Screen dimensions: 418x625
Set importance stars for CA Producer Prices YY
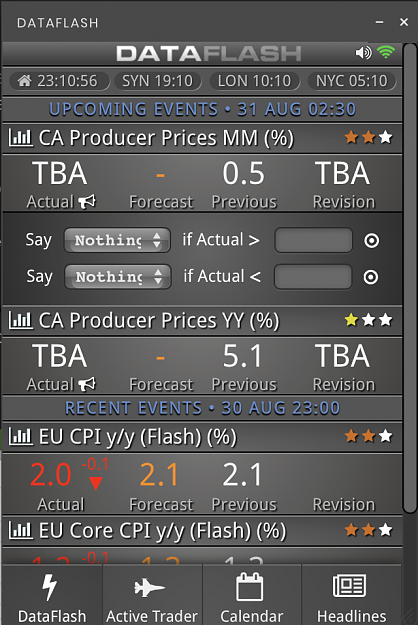[x=369, y=320]
